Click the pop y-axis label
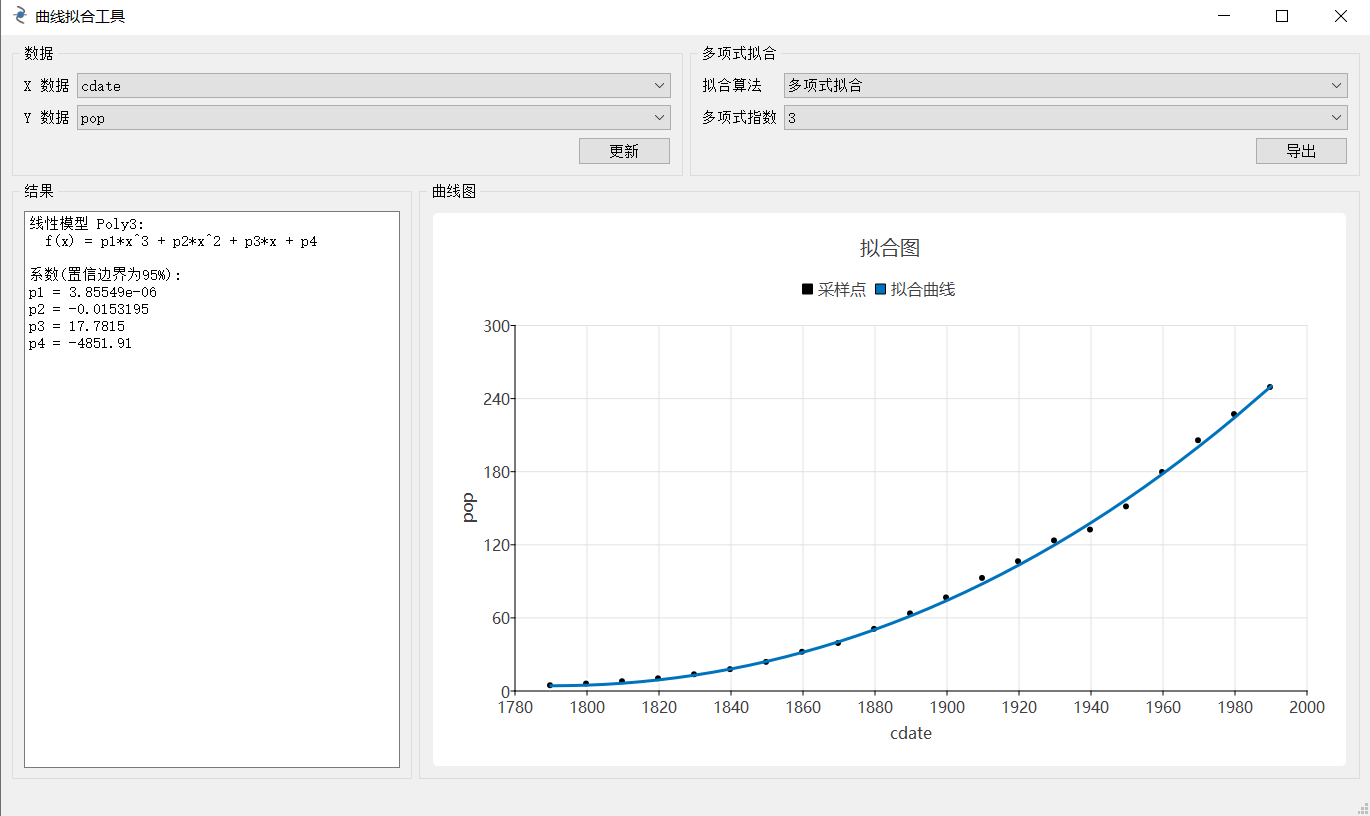The image size is (1370, 816). coord(469,508)
